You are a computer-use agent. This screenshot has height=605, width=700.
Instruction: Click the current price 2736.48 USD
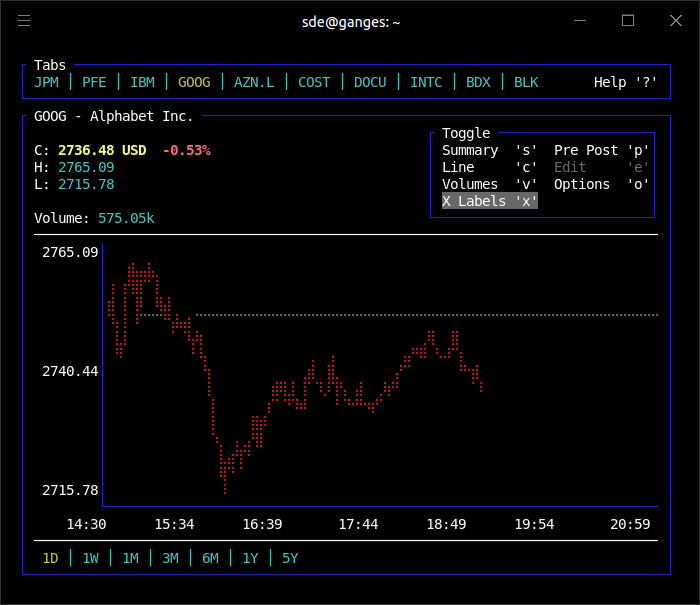(102, 150)
